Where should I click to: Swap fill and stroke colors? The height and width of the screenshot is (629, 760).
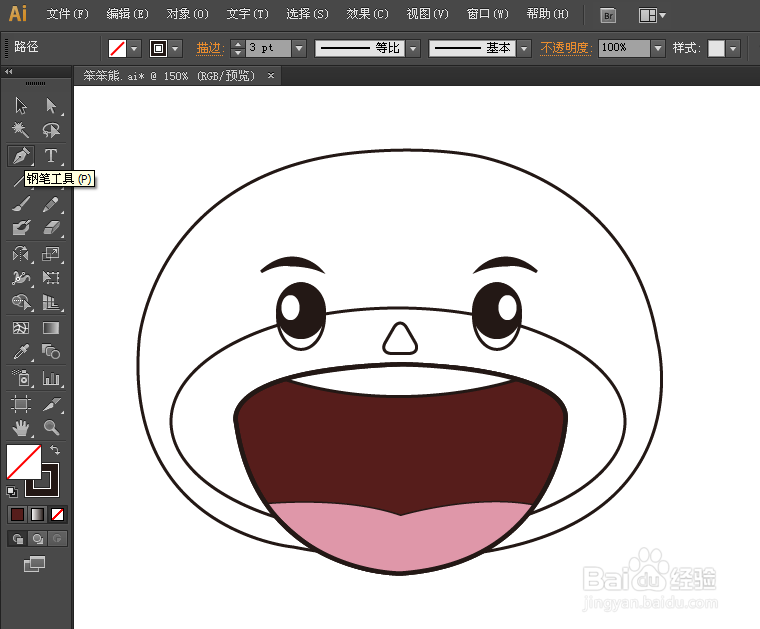coord(55,450)
